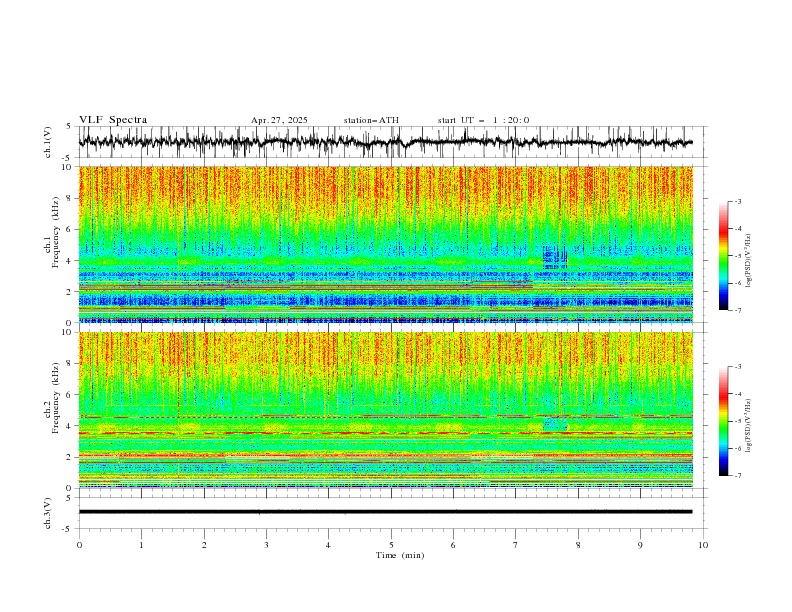Click the "5" tick on the time axis
The width and height of the screenshot is (792, 612).
(391, 545)
